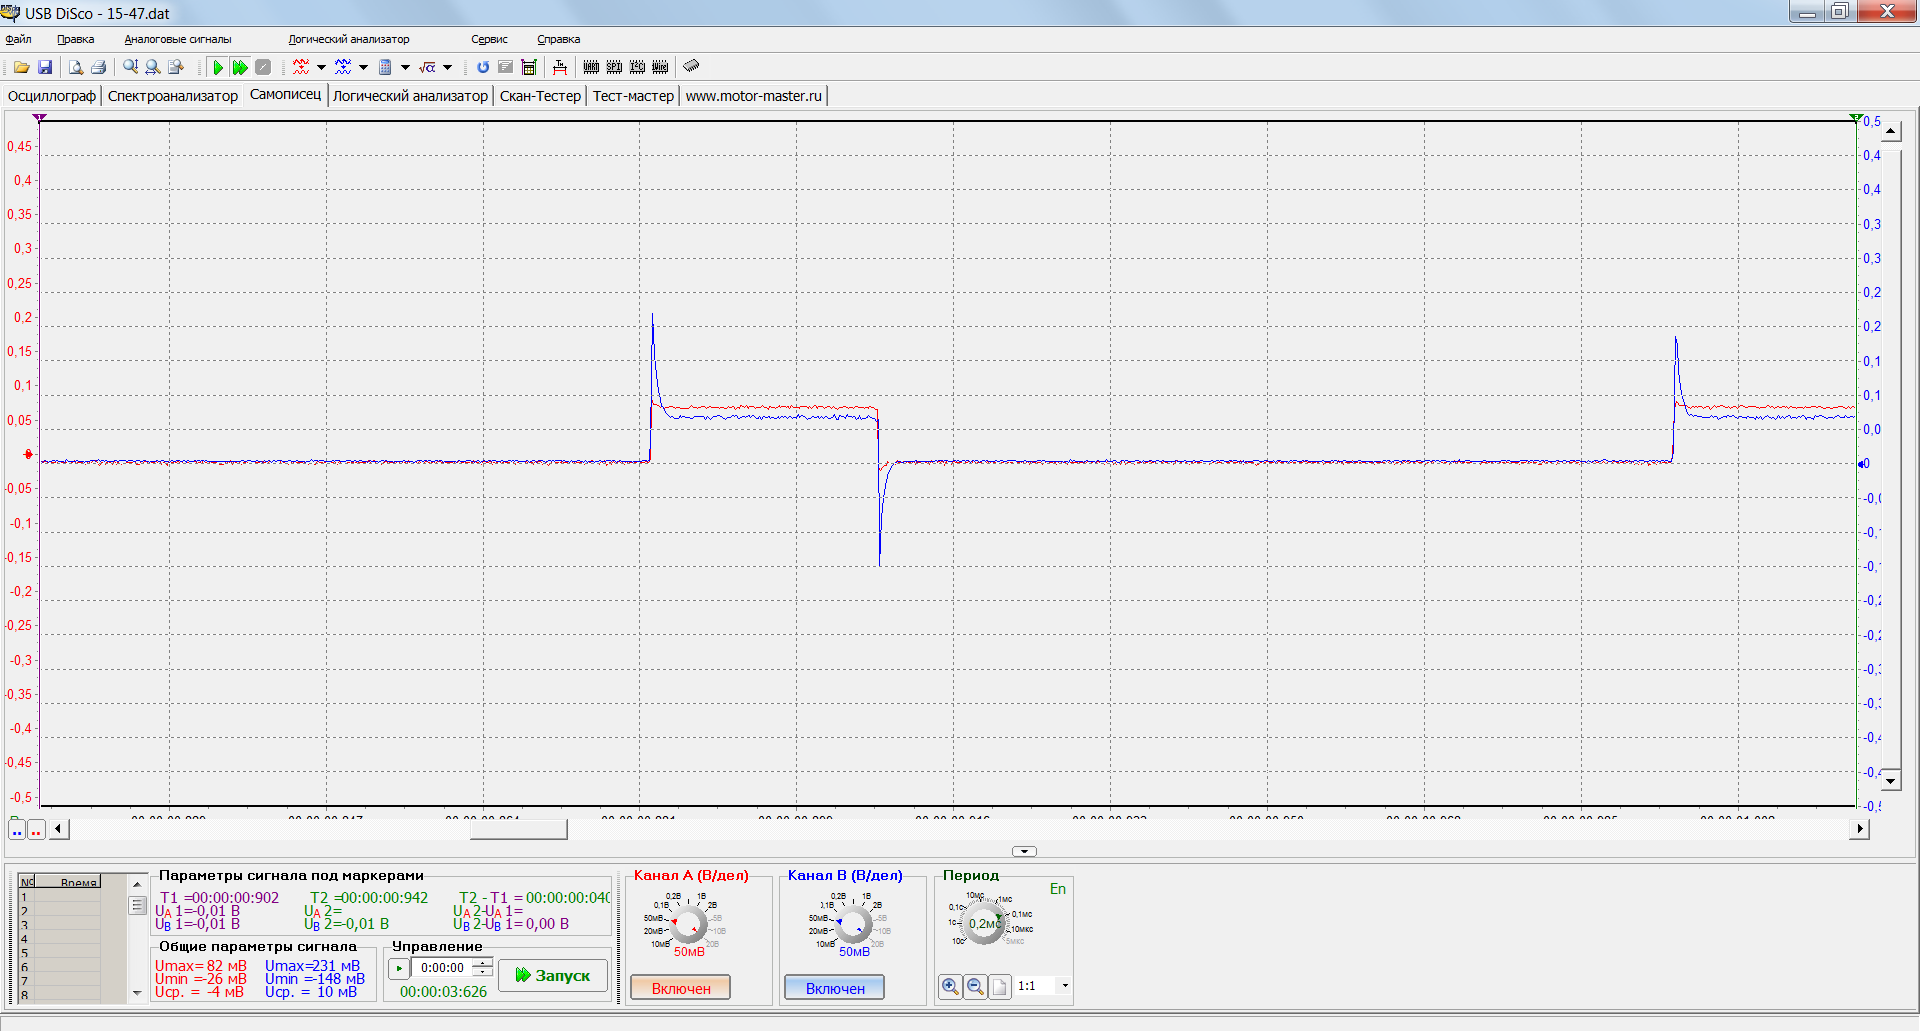This screenshot has width=1920, height=1032.
Task: Open the www.motor-master.ru link tab
Action: [753, 96]
